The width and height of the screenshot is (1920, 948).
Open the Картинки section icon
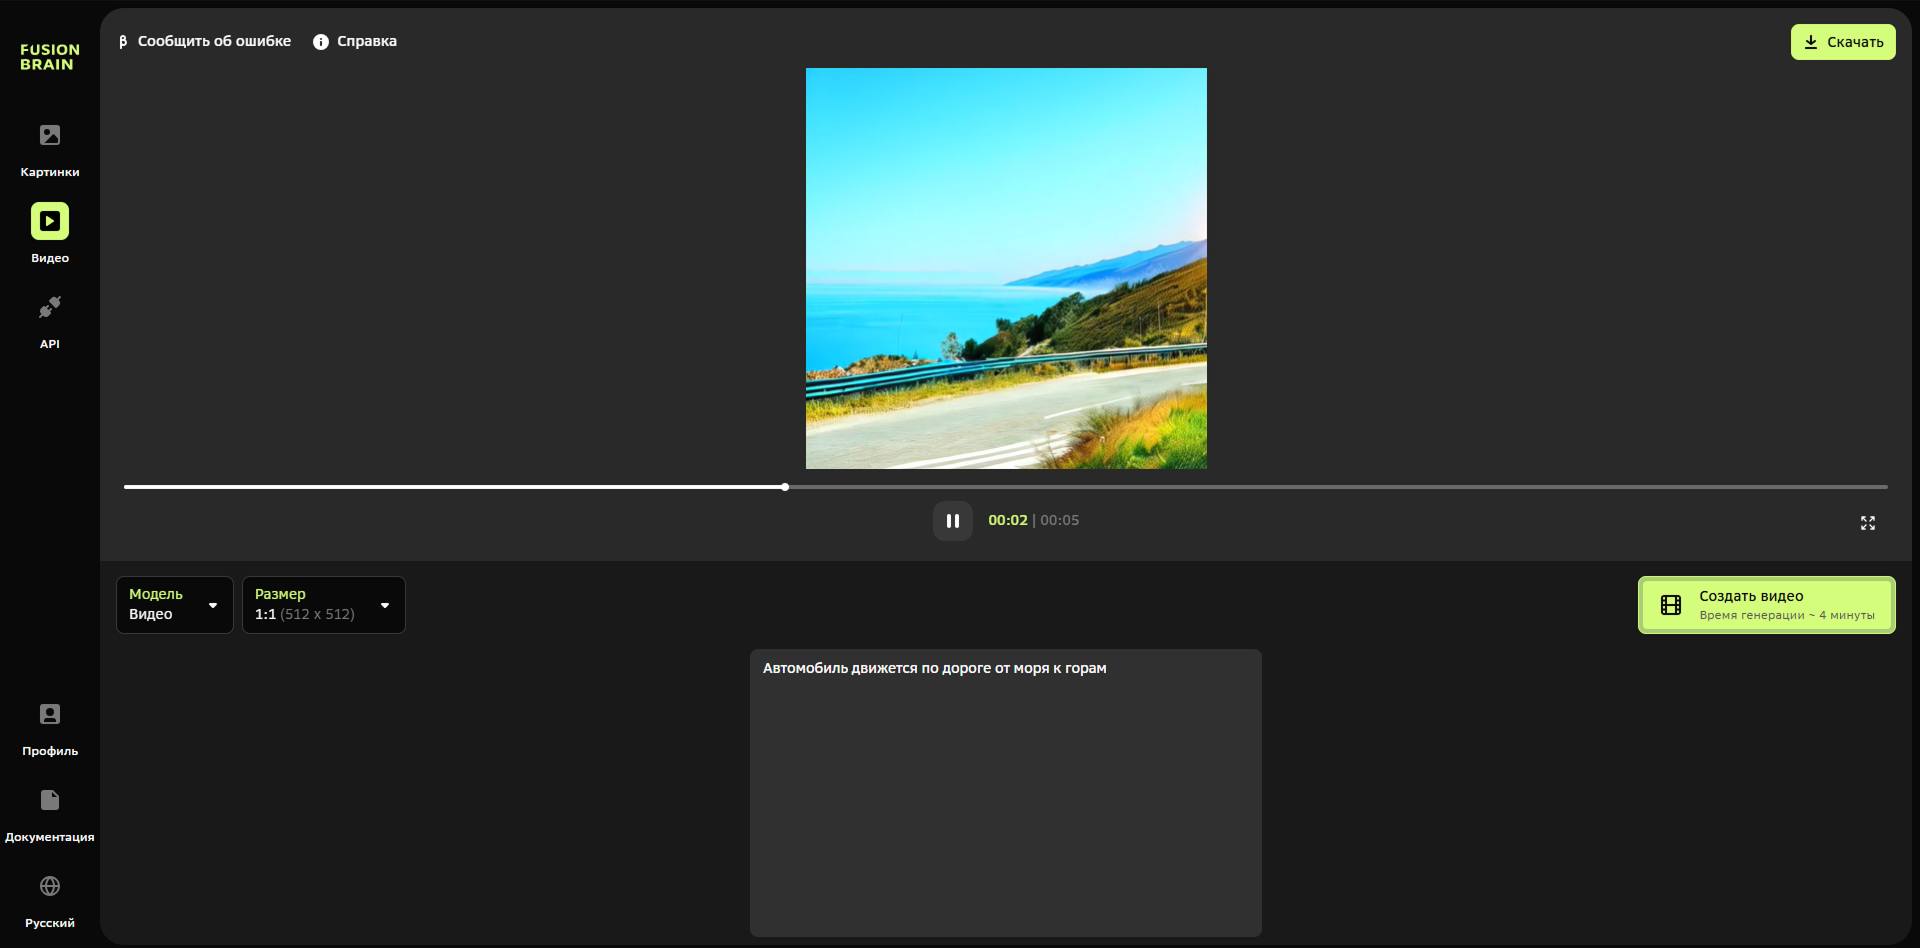(50, 135)
